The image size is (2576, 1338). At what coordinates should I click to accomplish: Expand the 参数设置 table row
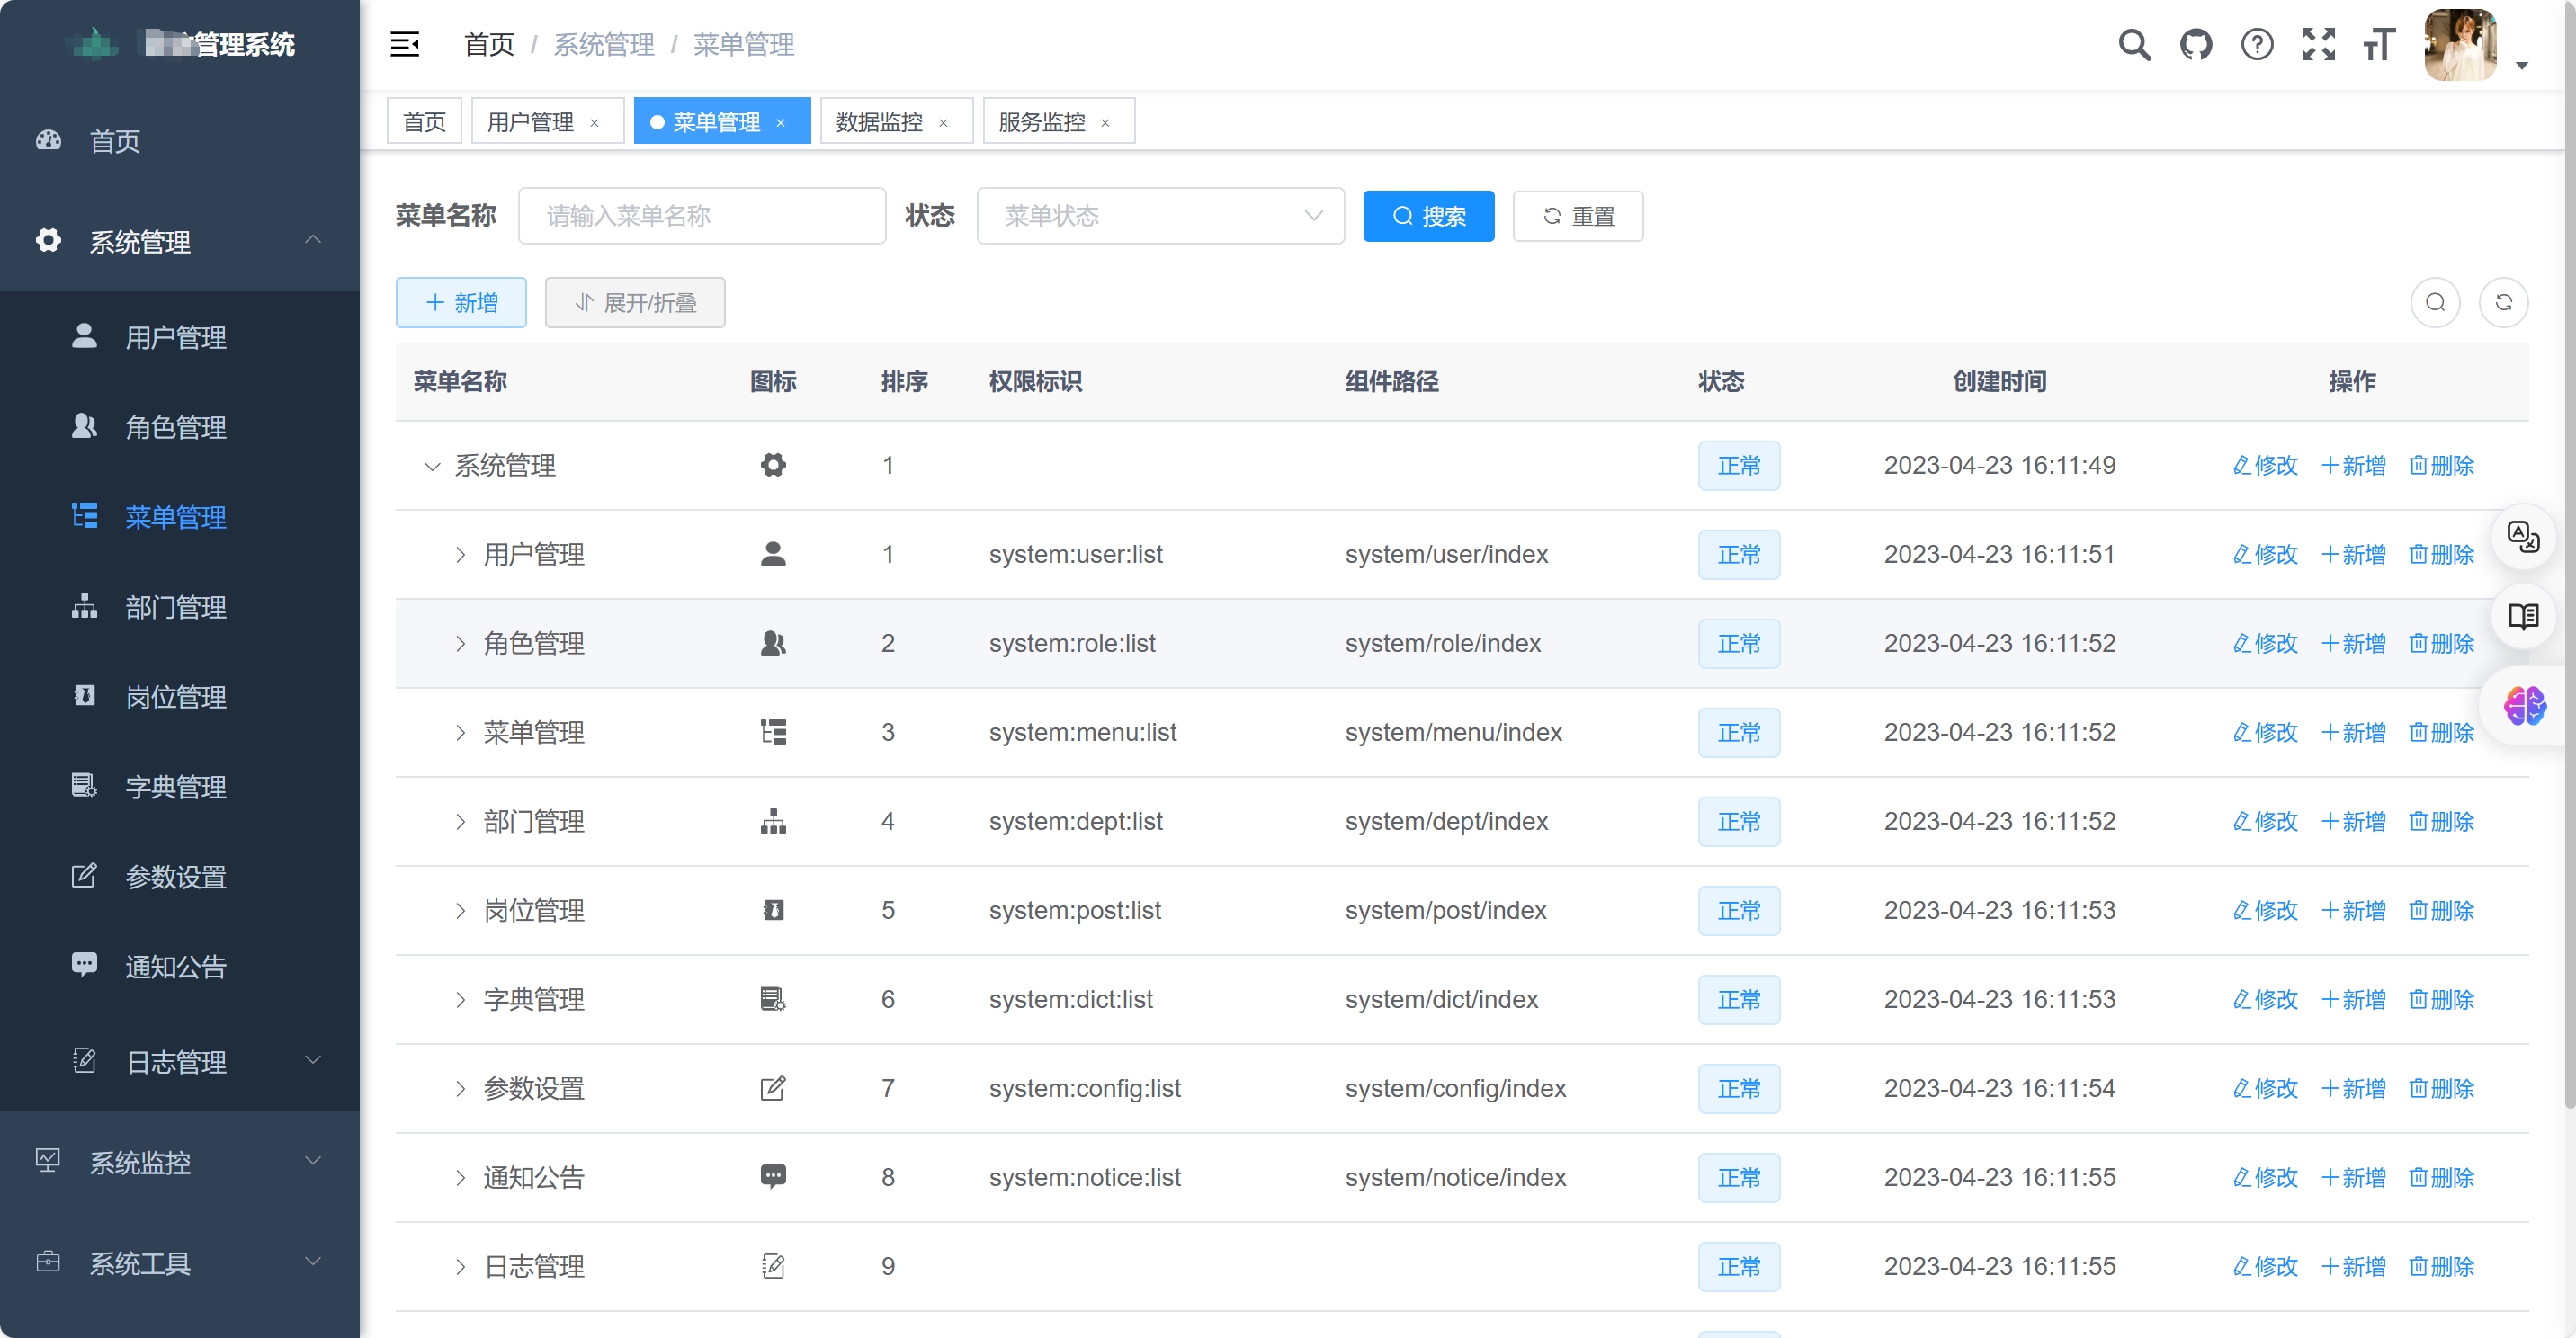pyautogui.click(x=460, y=1089)
